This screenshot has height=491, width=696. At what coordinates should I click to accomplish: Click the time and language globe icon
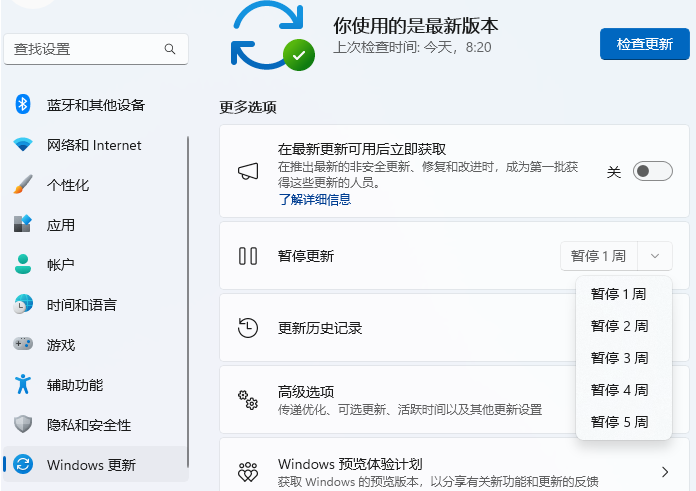pos(23,304)
